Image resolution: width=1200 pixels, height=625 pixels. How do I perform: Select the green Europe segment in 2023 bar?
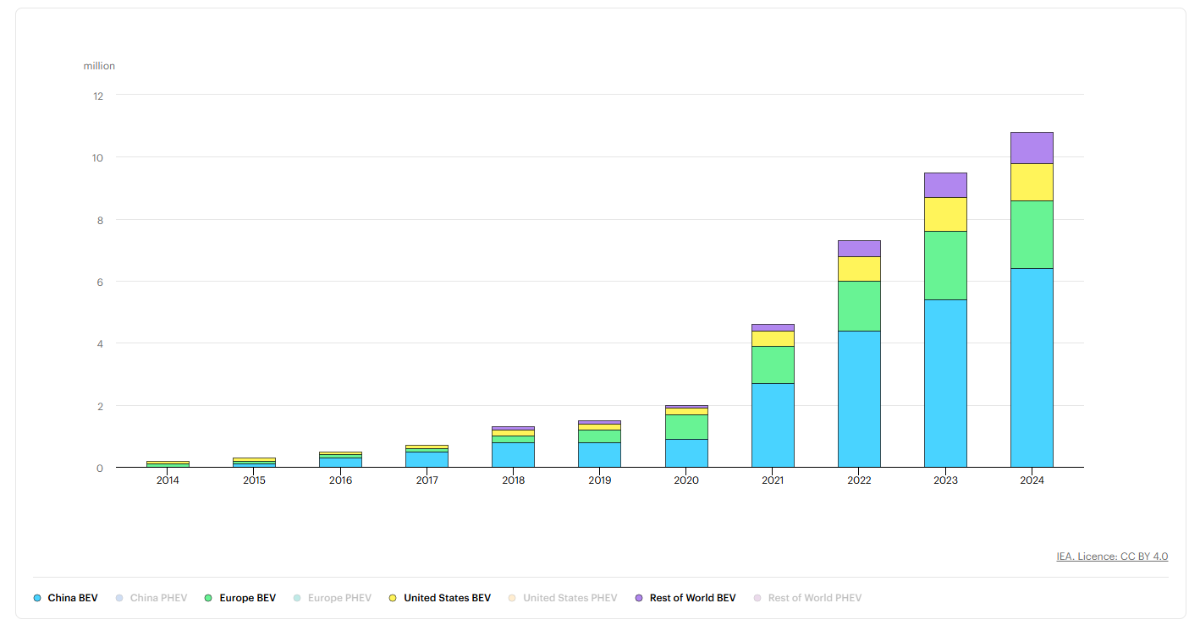pyautogui.click(x=945, y=265)
